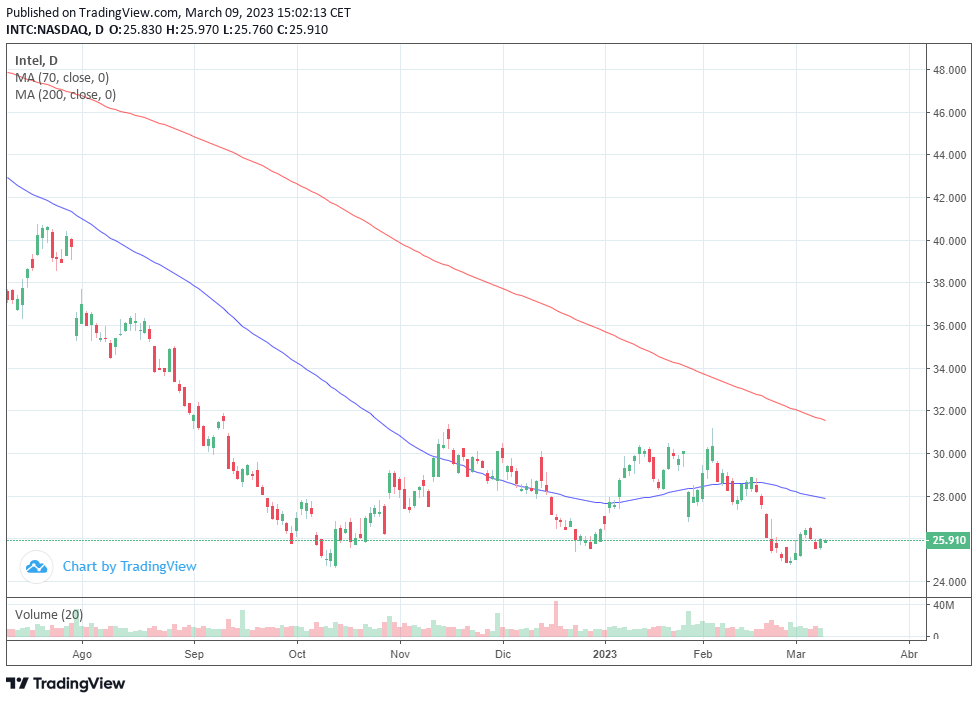Click the Intel, D chart title

point(36,61)
